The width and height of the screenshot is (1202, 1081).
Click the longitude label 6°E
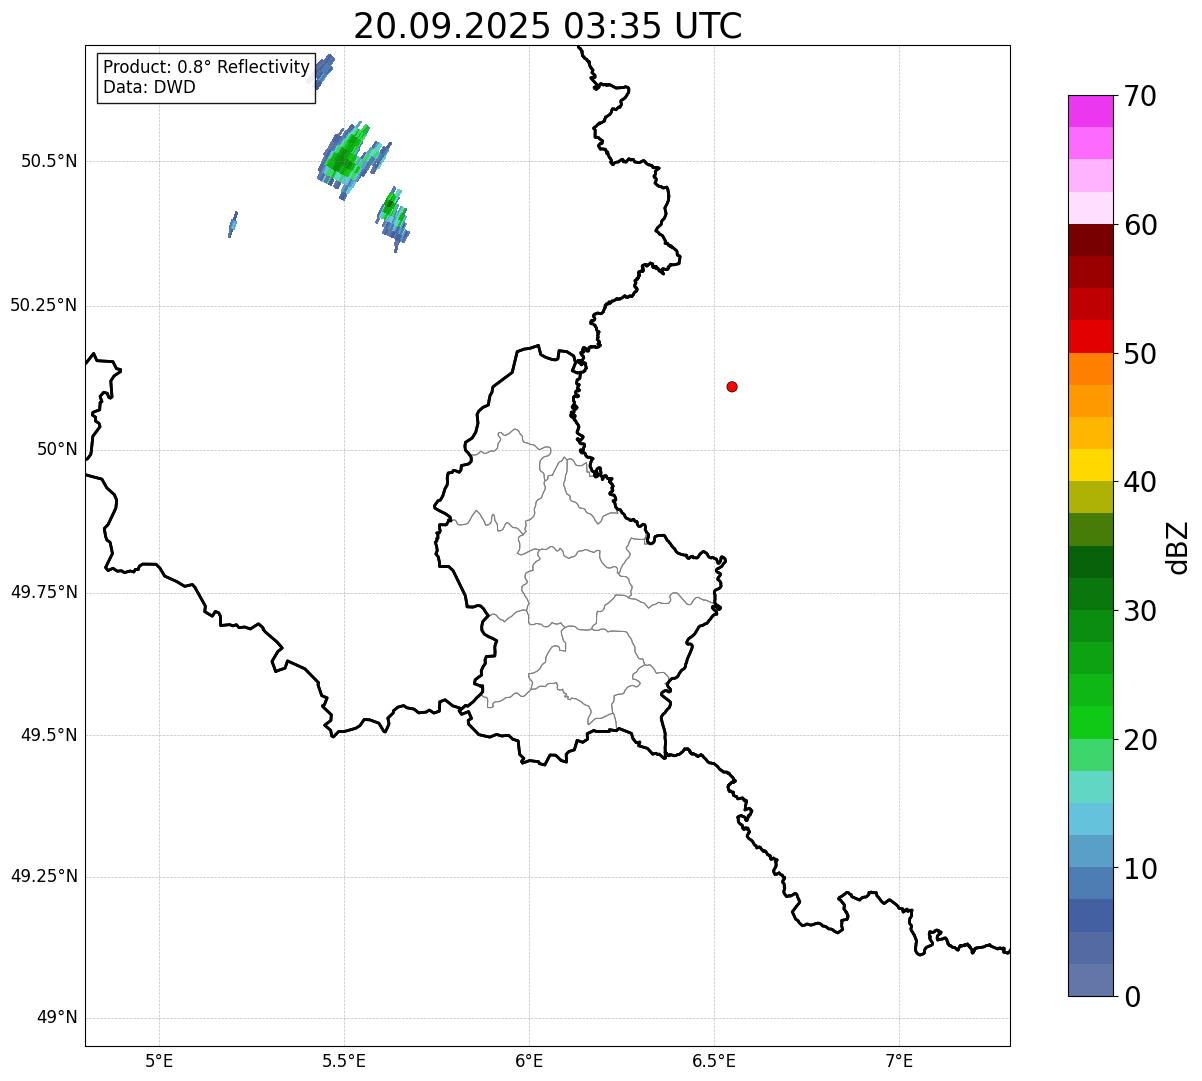pos(529,1060)
